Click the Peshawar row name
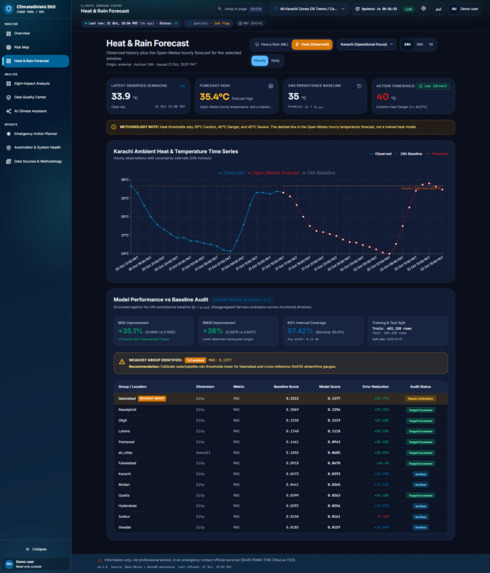This screenshot has width=490, height=573. pos(126,442)
